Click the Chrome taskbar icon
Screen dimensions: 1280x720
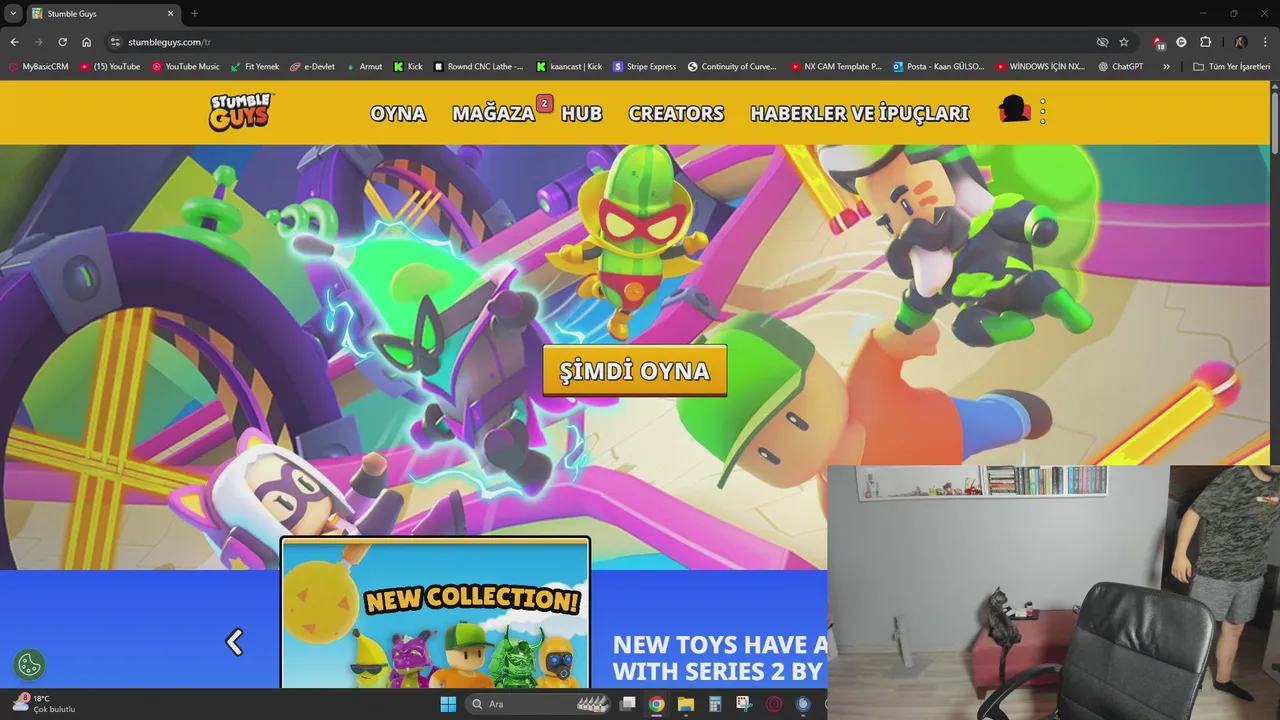tap(656, 704)
